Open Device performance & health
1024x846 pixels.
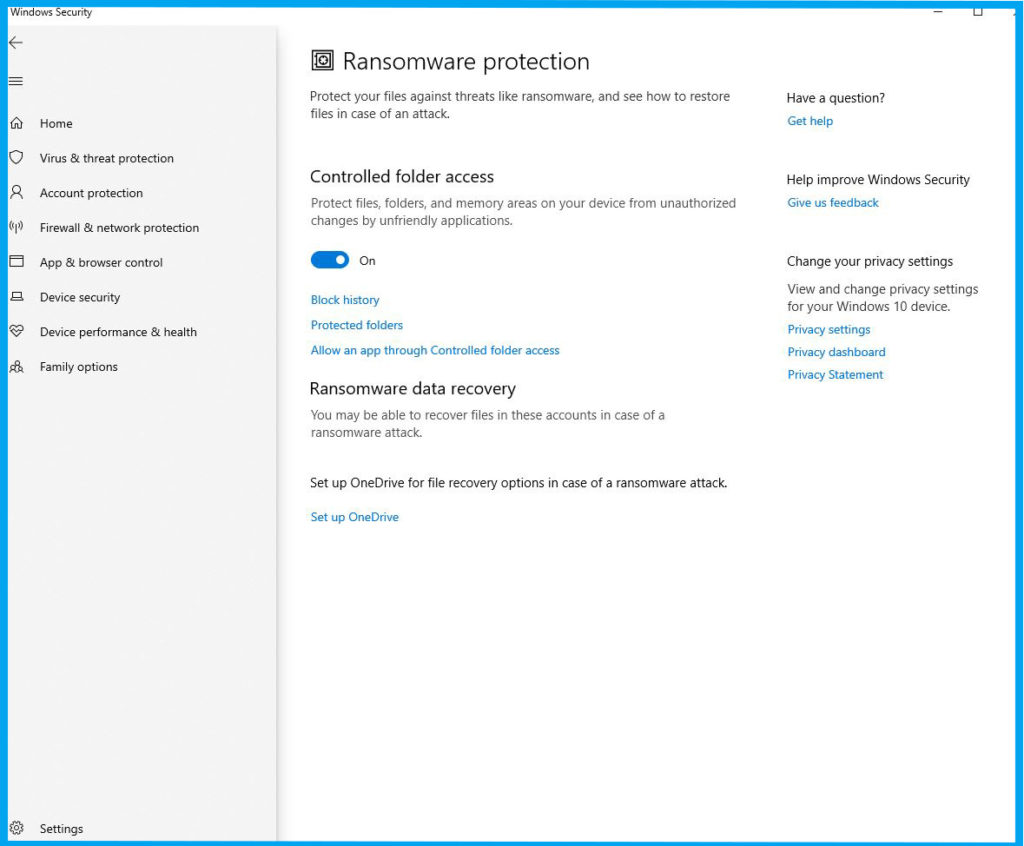tap(118, 331)
